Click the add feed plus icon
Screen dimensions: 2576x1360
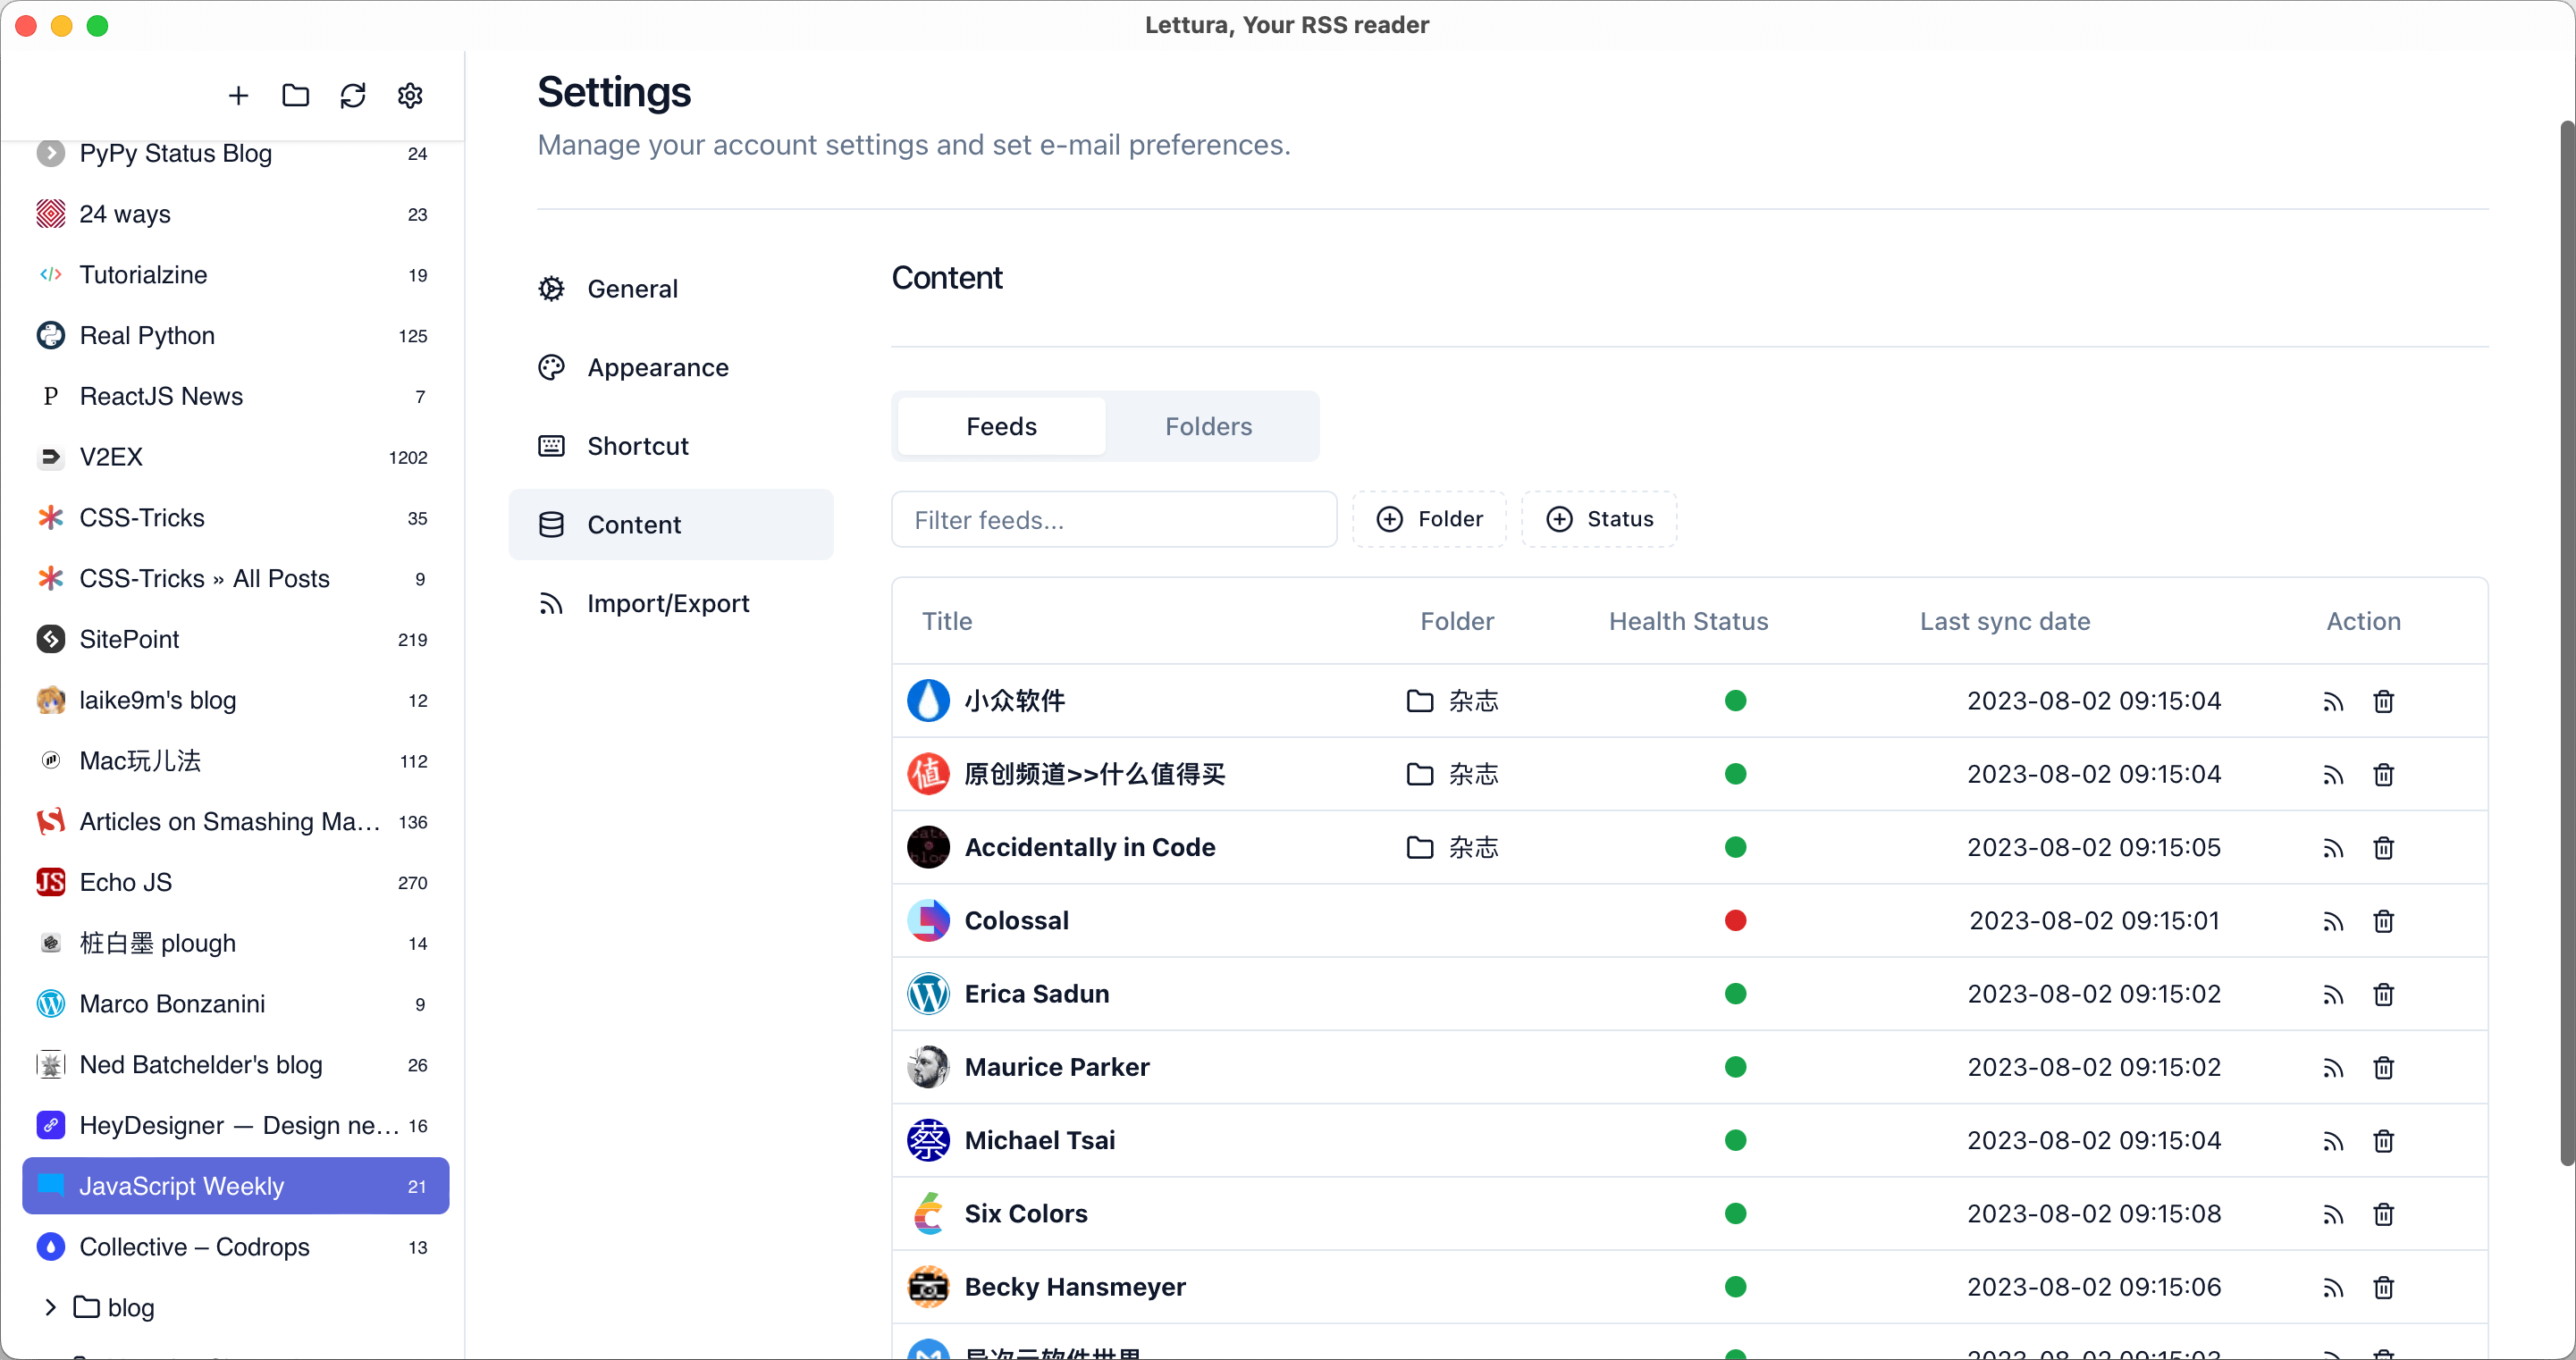(238, 96)
